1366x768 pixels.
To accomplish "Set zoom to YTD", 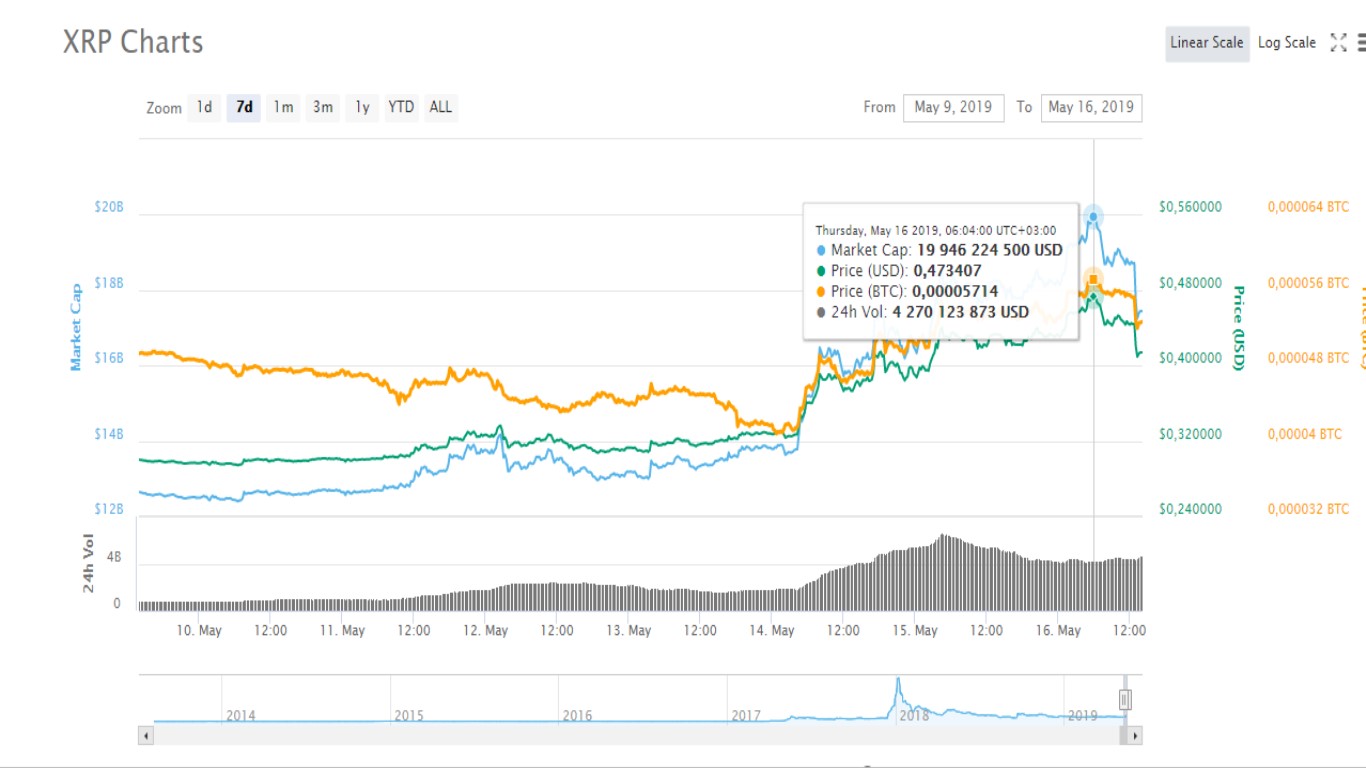I will (401, 107).
